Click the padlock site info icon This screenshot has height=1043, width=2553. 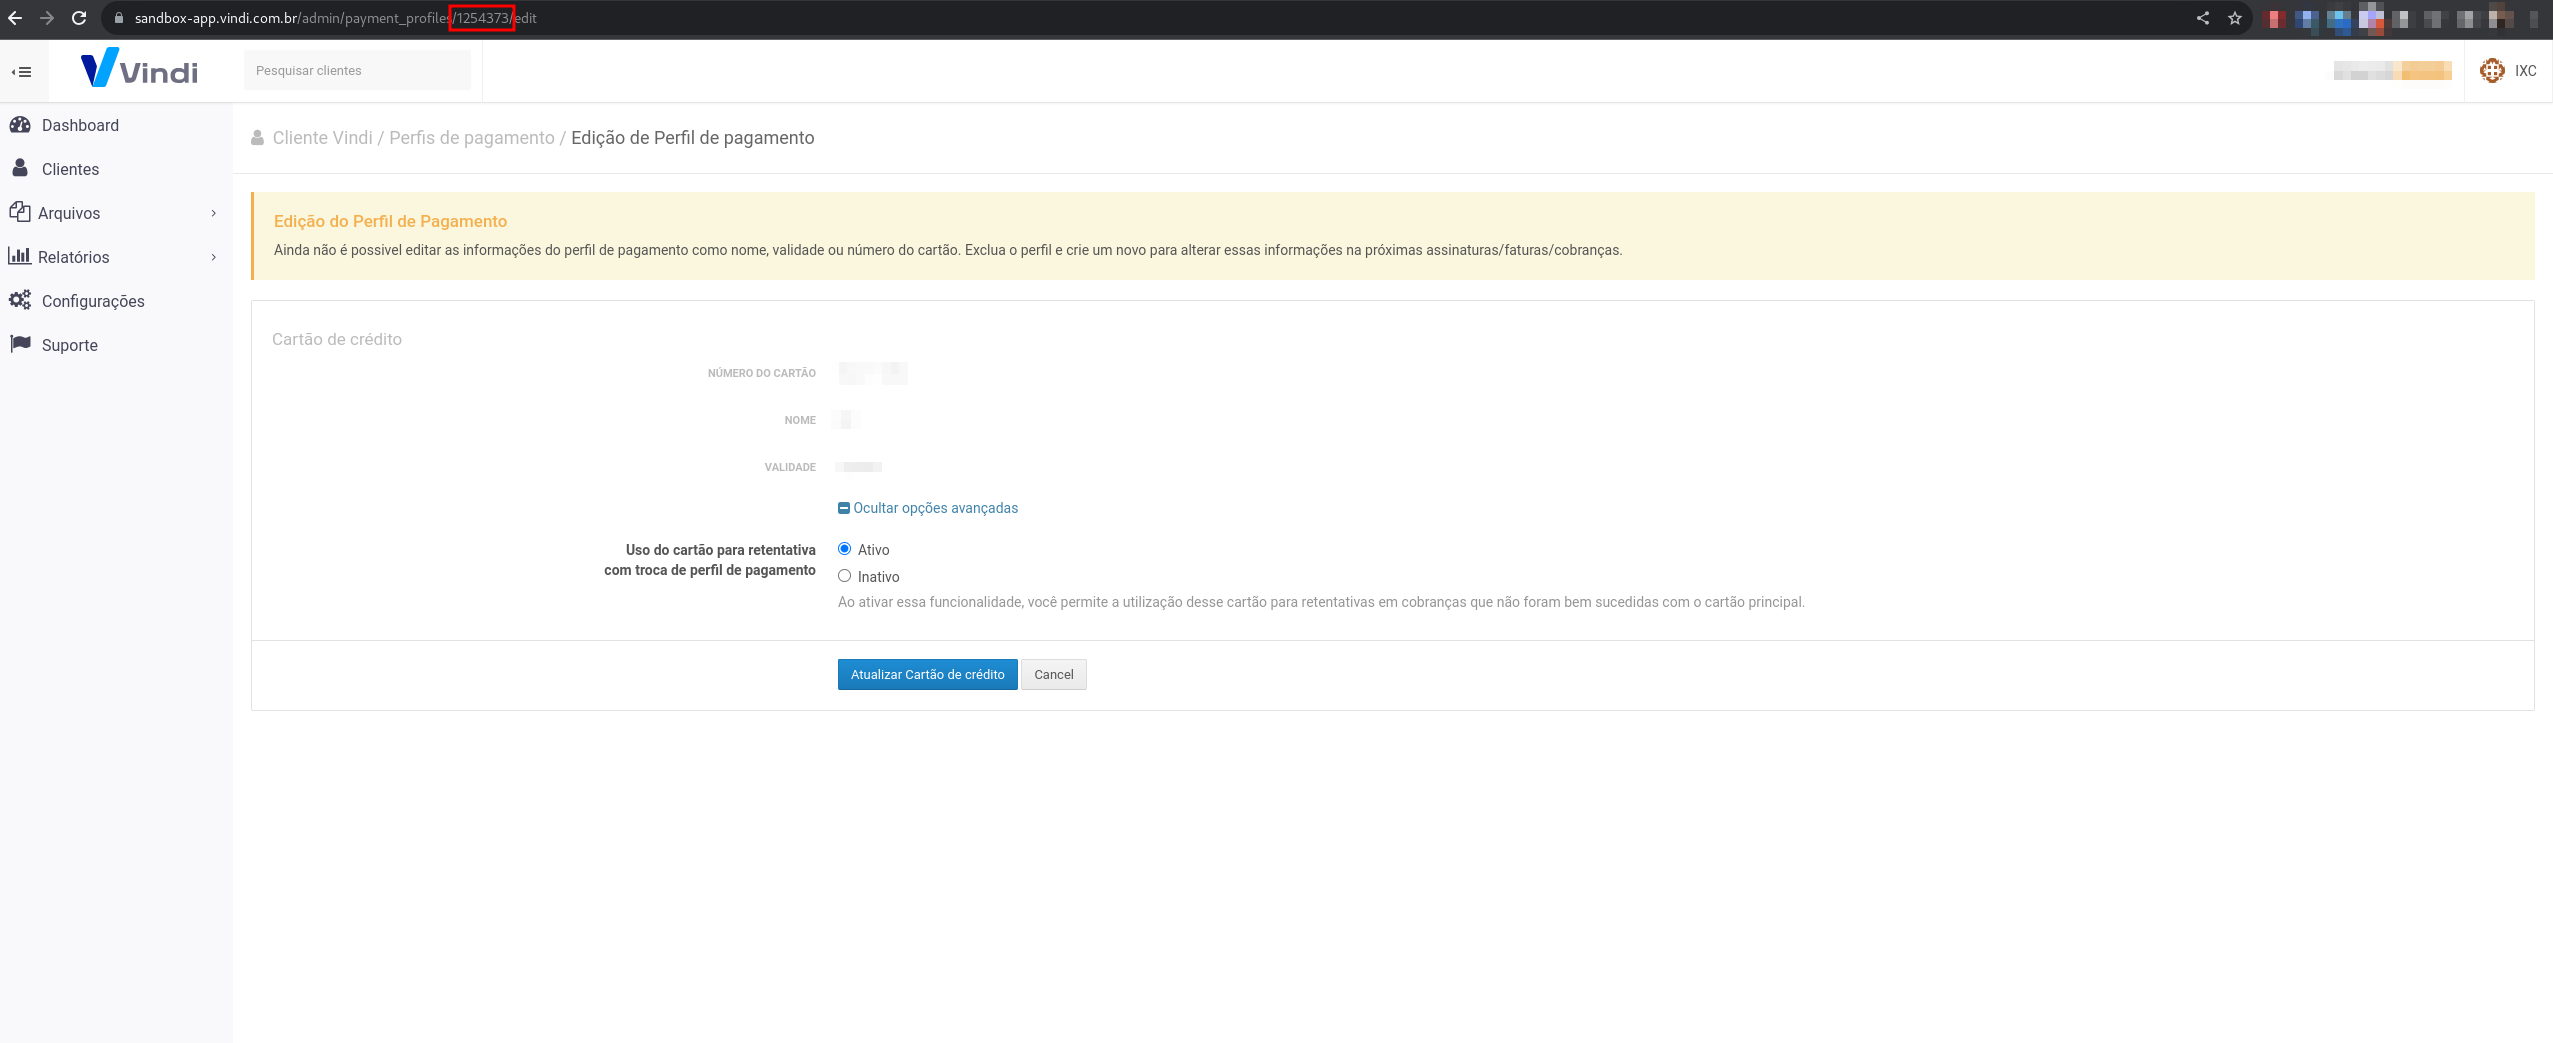click(119, 18)
